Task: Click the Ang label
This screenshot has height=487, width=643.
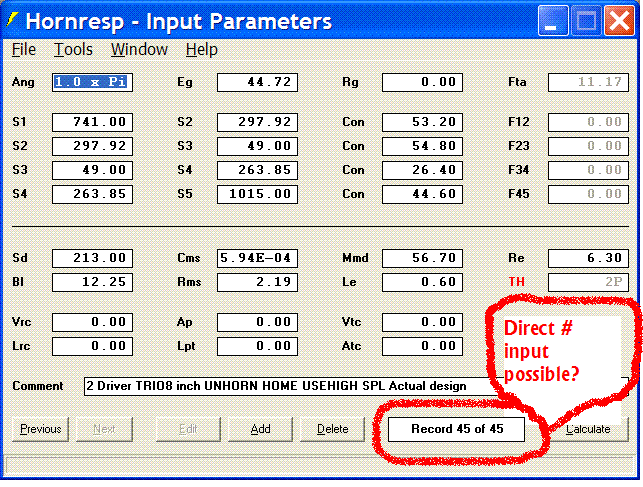Action: pyautogui.click(x=23, y=82)
